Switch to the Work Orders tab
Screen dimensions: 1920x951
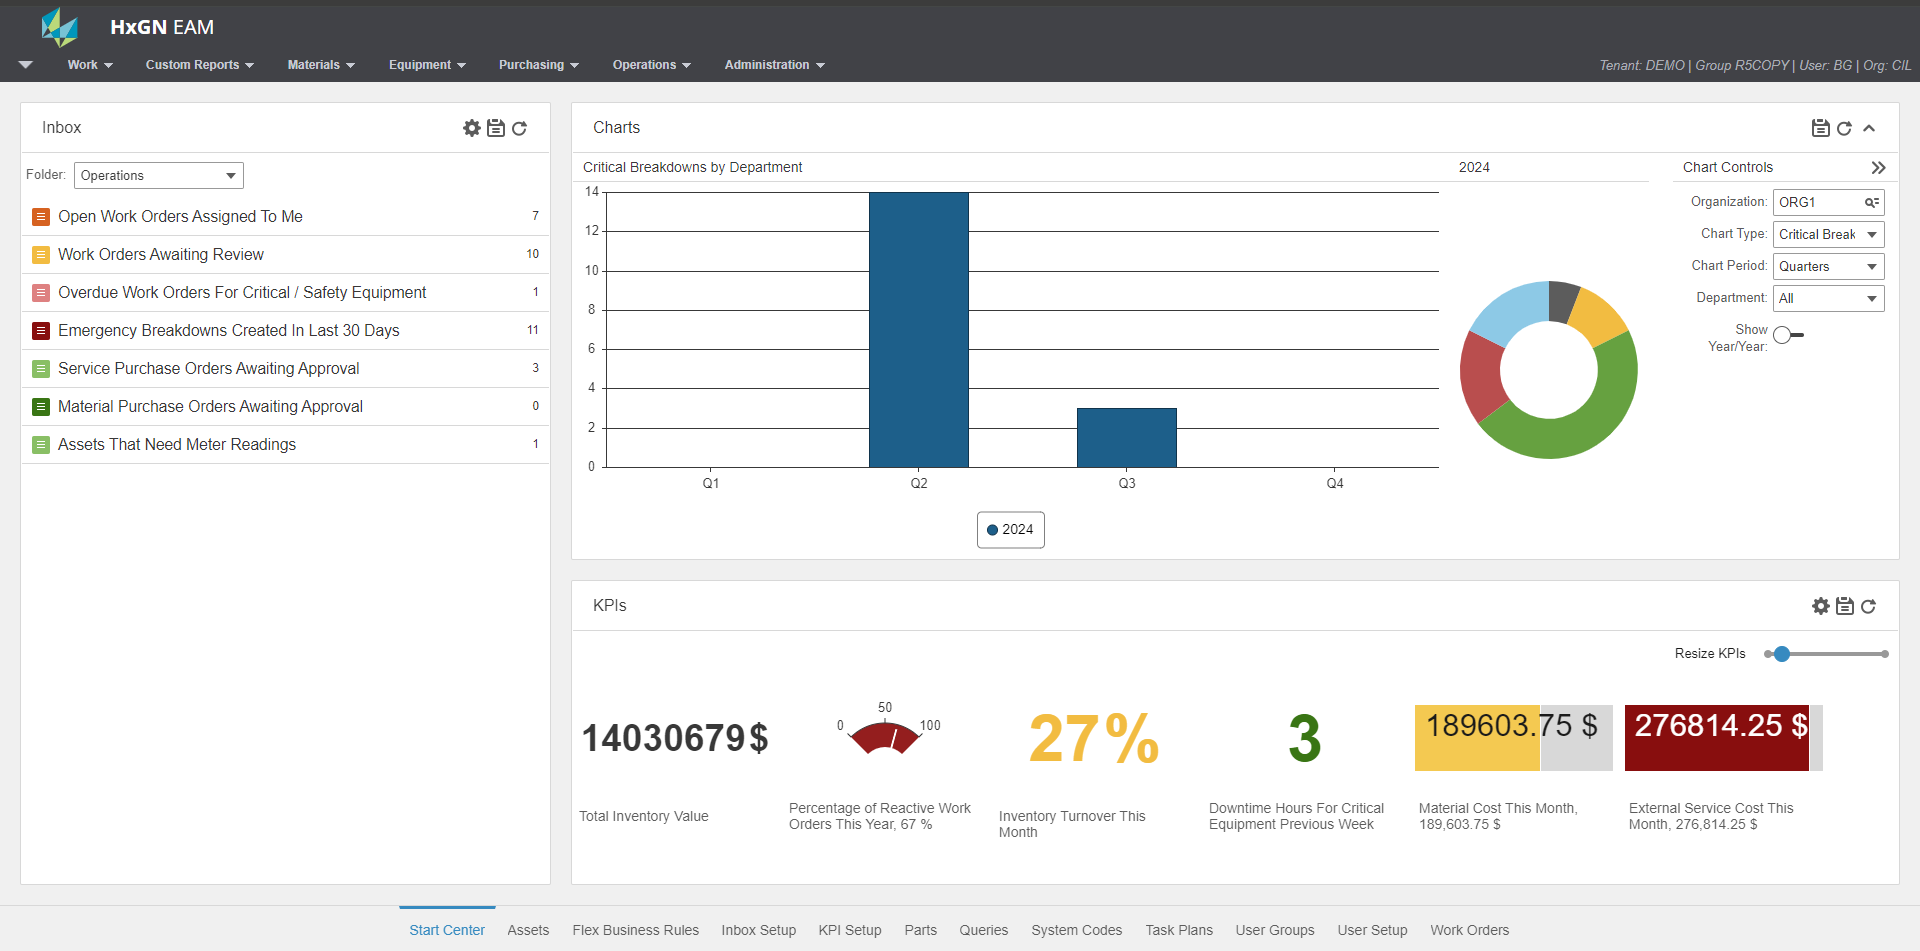click(1469, 930)
